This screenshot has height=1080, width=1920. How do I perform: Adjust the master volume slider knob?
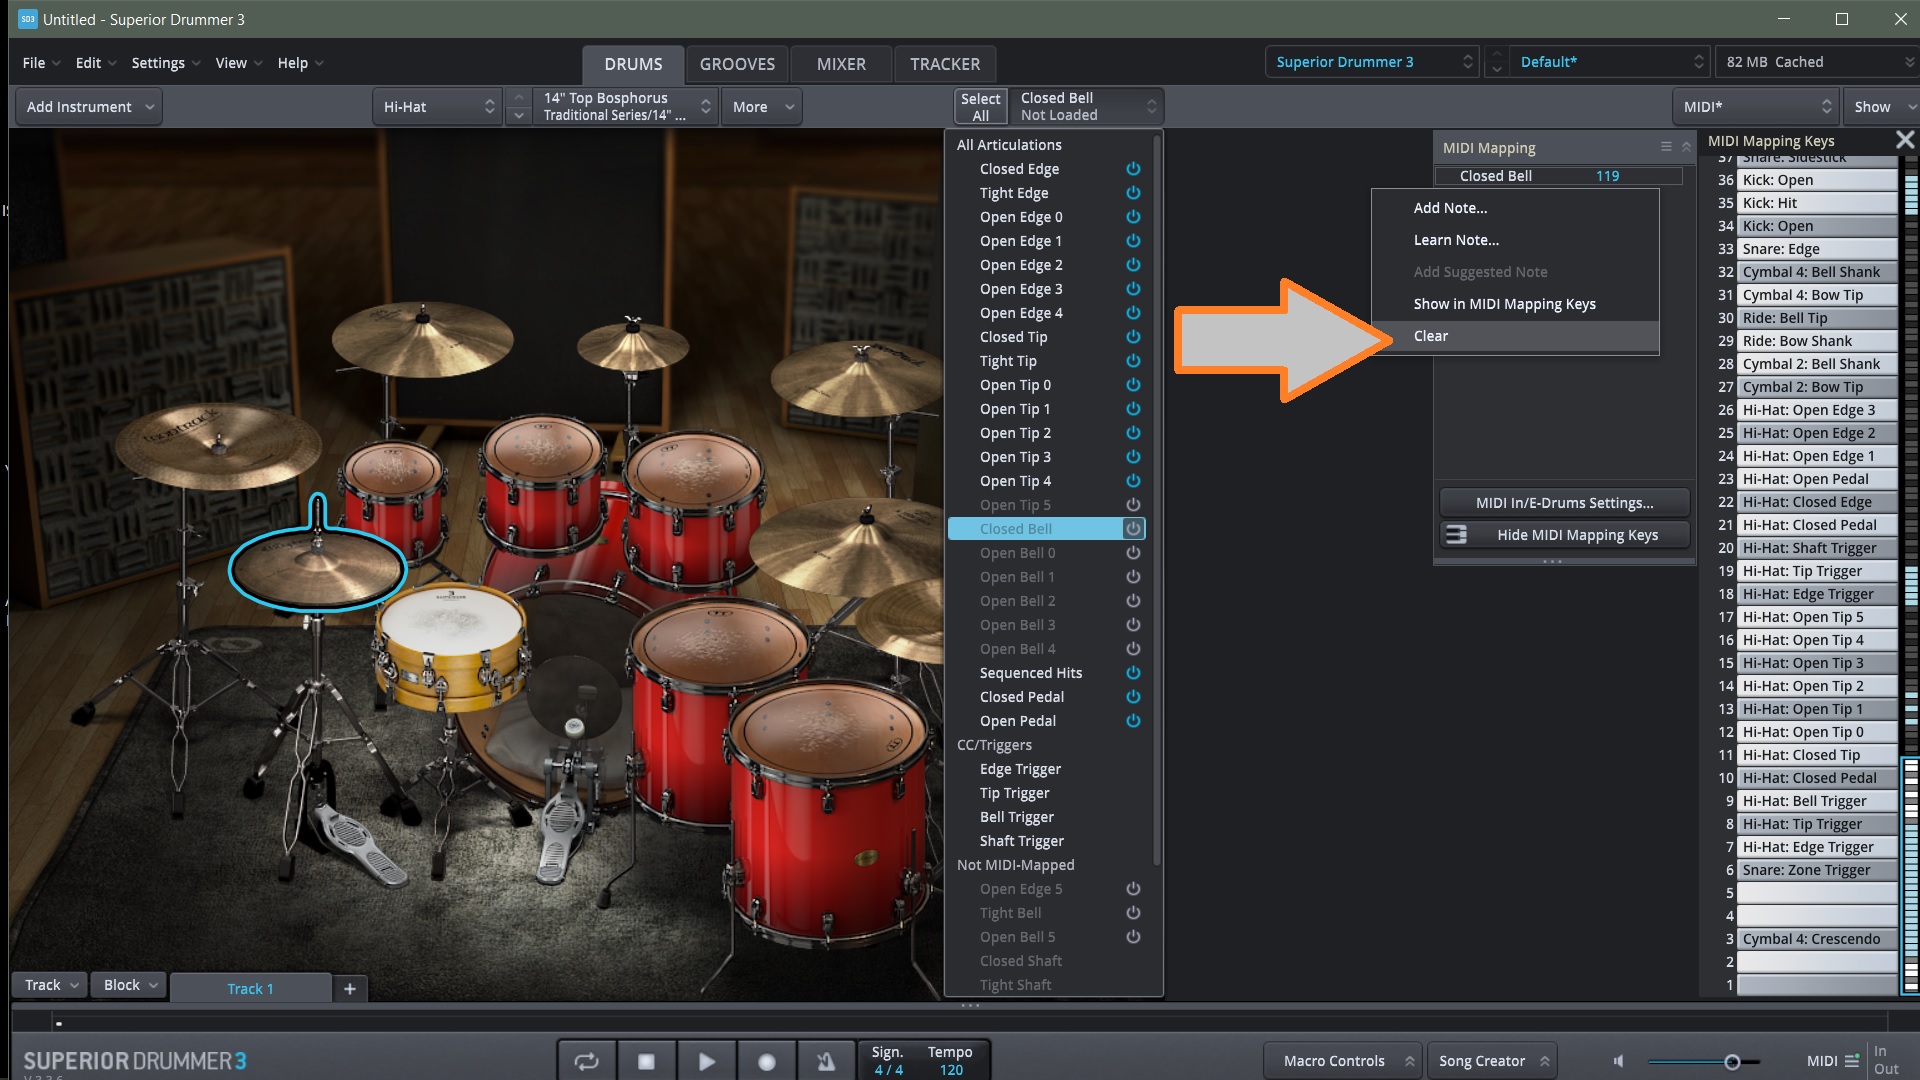coord(1731,1062)
